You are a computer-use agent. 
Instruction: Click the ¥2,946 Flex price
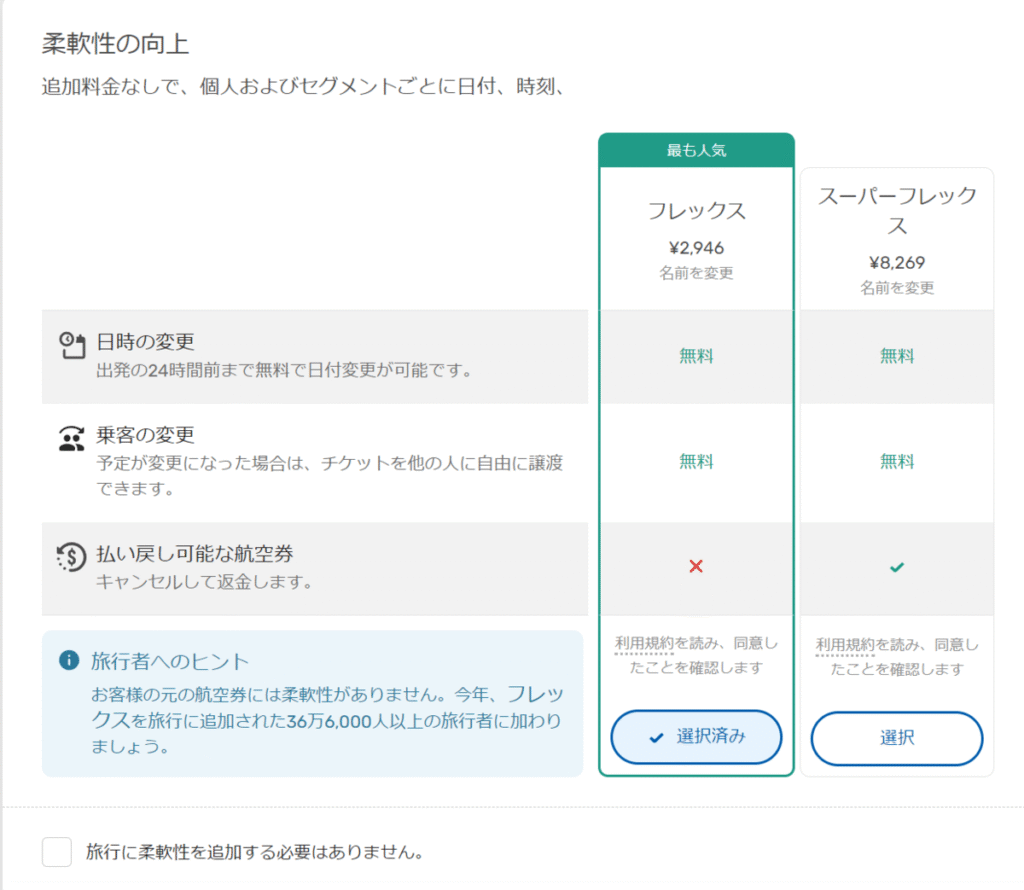pos(696,248)
